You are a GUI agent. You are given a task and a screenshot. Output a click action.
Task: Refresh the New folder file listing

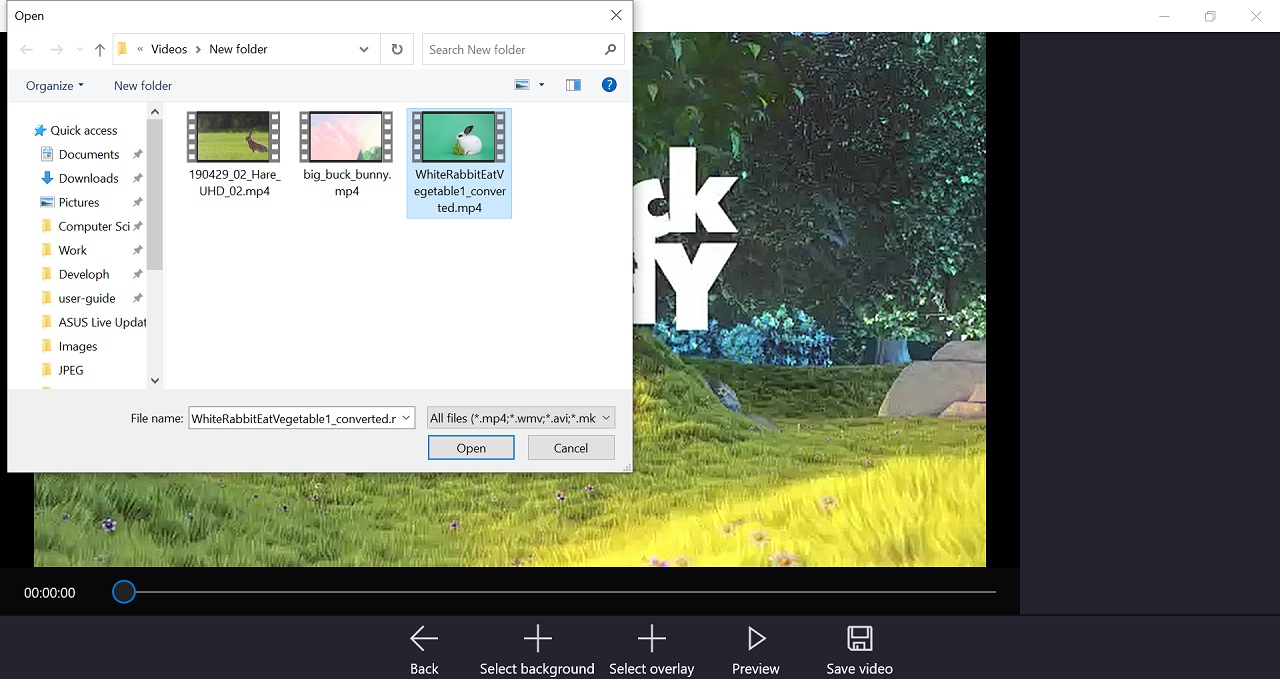pos(397,49)
